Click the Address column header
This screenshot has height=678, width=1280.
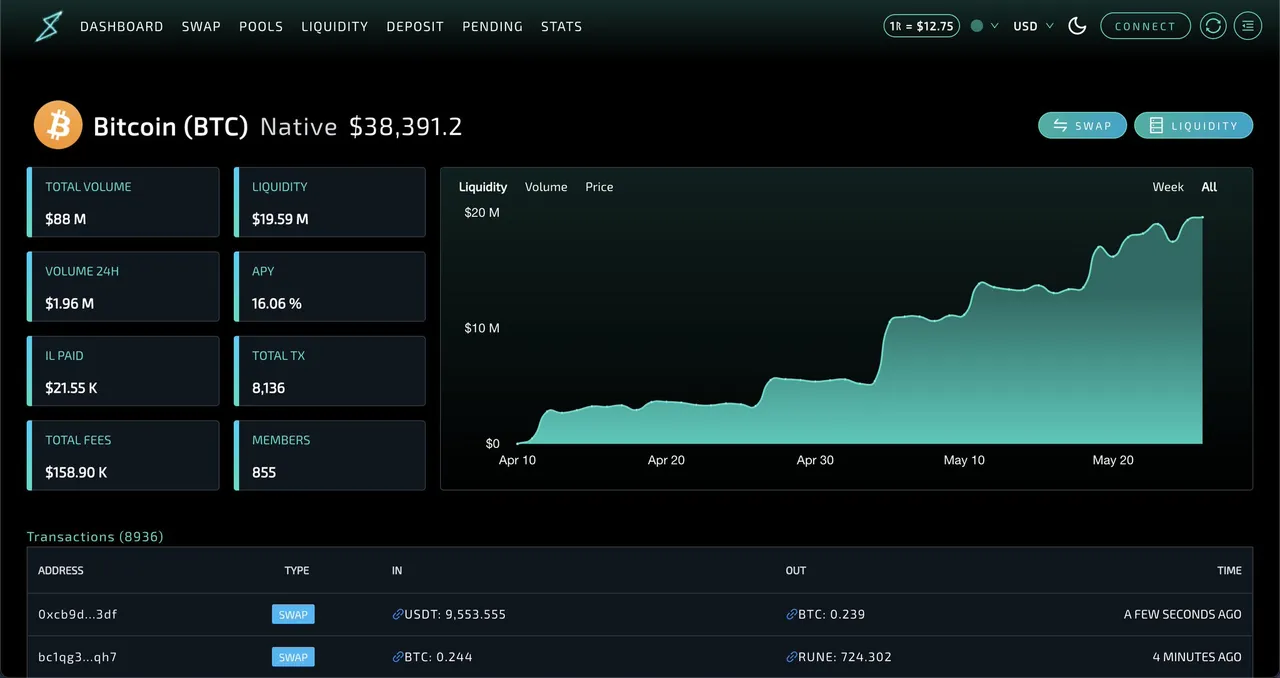click(x=61, y=571)
